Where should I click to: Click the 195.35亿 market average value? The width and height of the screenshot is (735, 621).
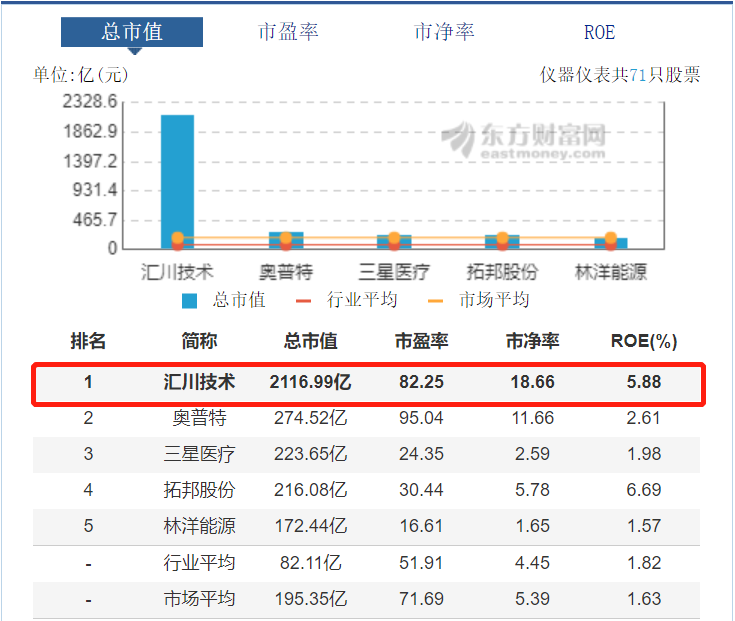[x=310, y=599]
